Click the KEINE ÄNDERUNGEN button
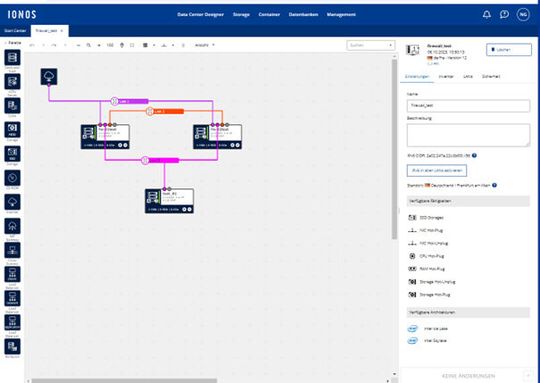540x383 pixels. [x=468, y=376]
